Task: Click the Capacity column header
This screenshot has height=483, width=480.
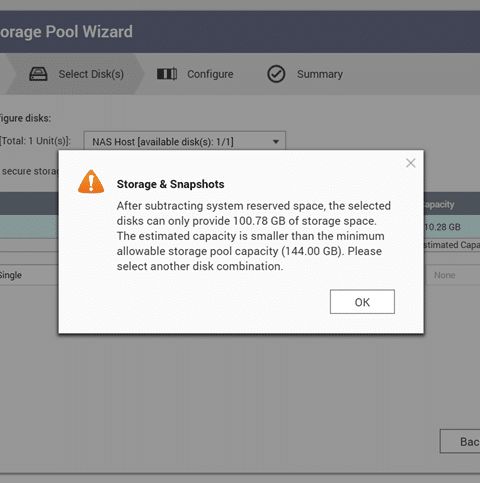Action: tap(439, 204)
